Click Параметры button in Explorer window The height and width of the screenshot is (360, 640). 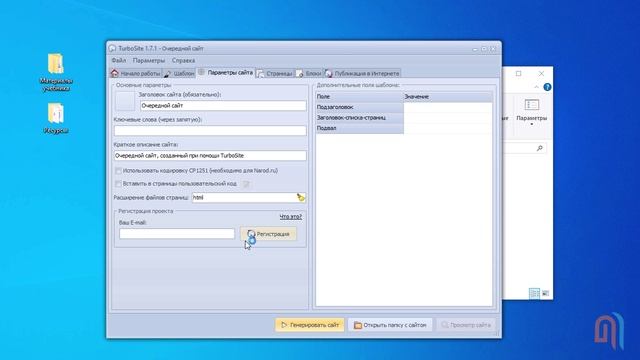[x=531, y=111]
